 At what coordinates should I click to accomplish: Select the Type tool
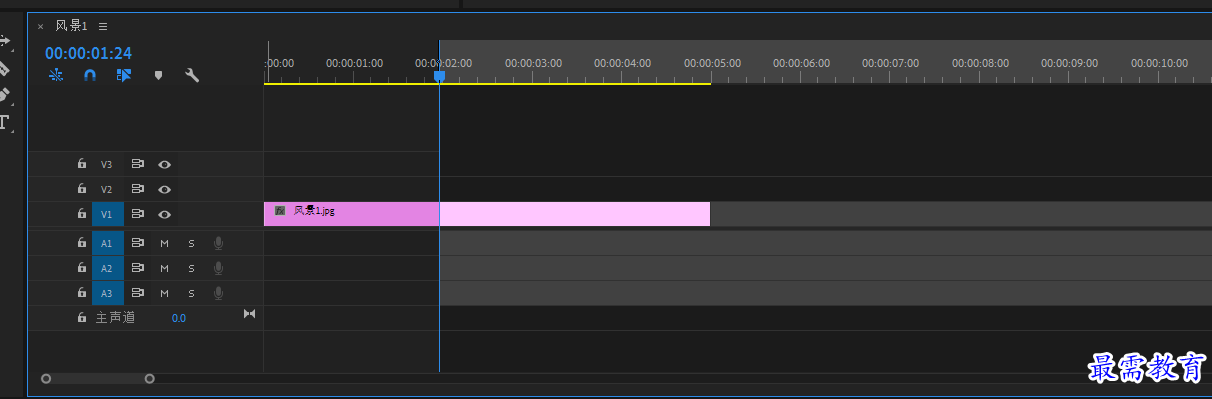coord(4,123)
